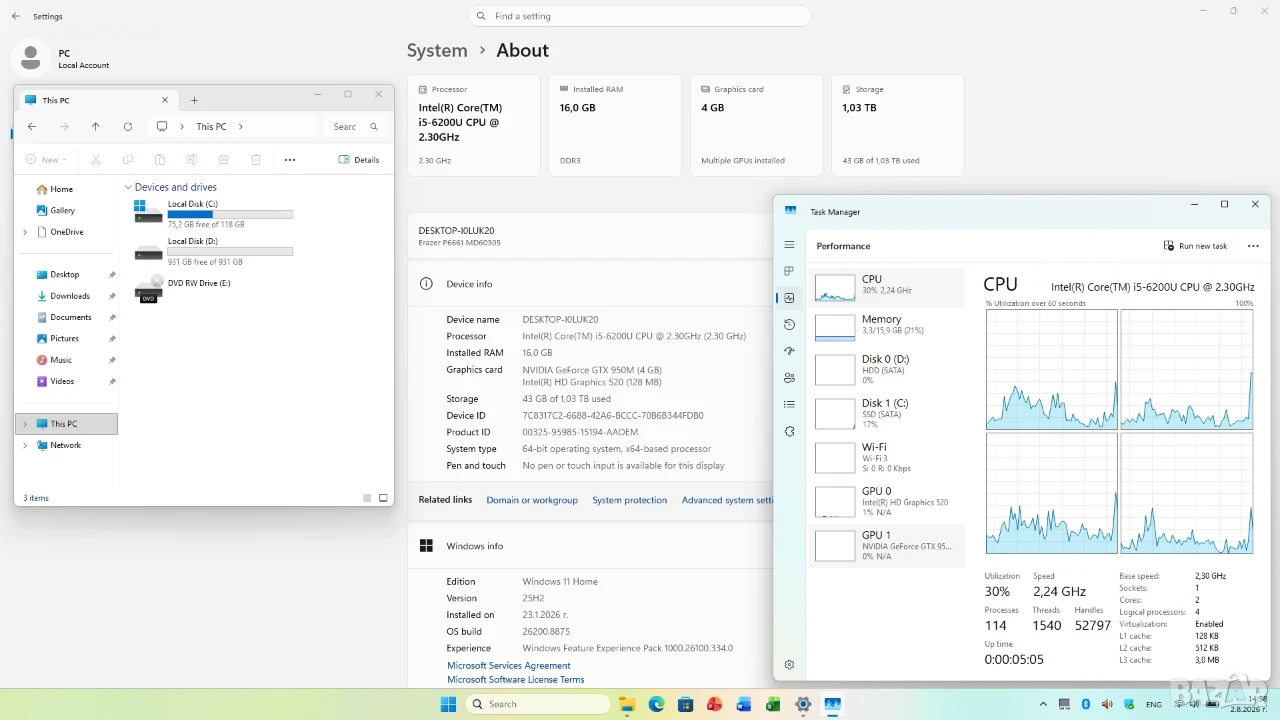Open Users page in Task Manager sidebar
Viewport: 1280px width, 720px height.
[789, 378]
